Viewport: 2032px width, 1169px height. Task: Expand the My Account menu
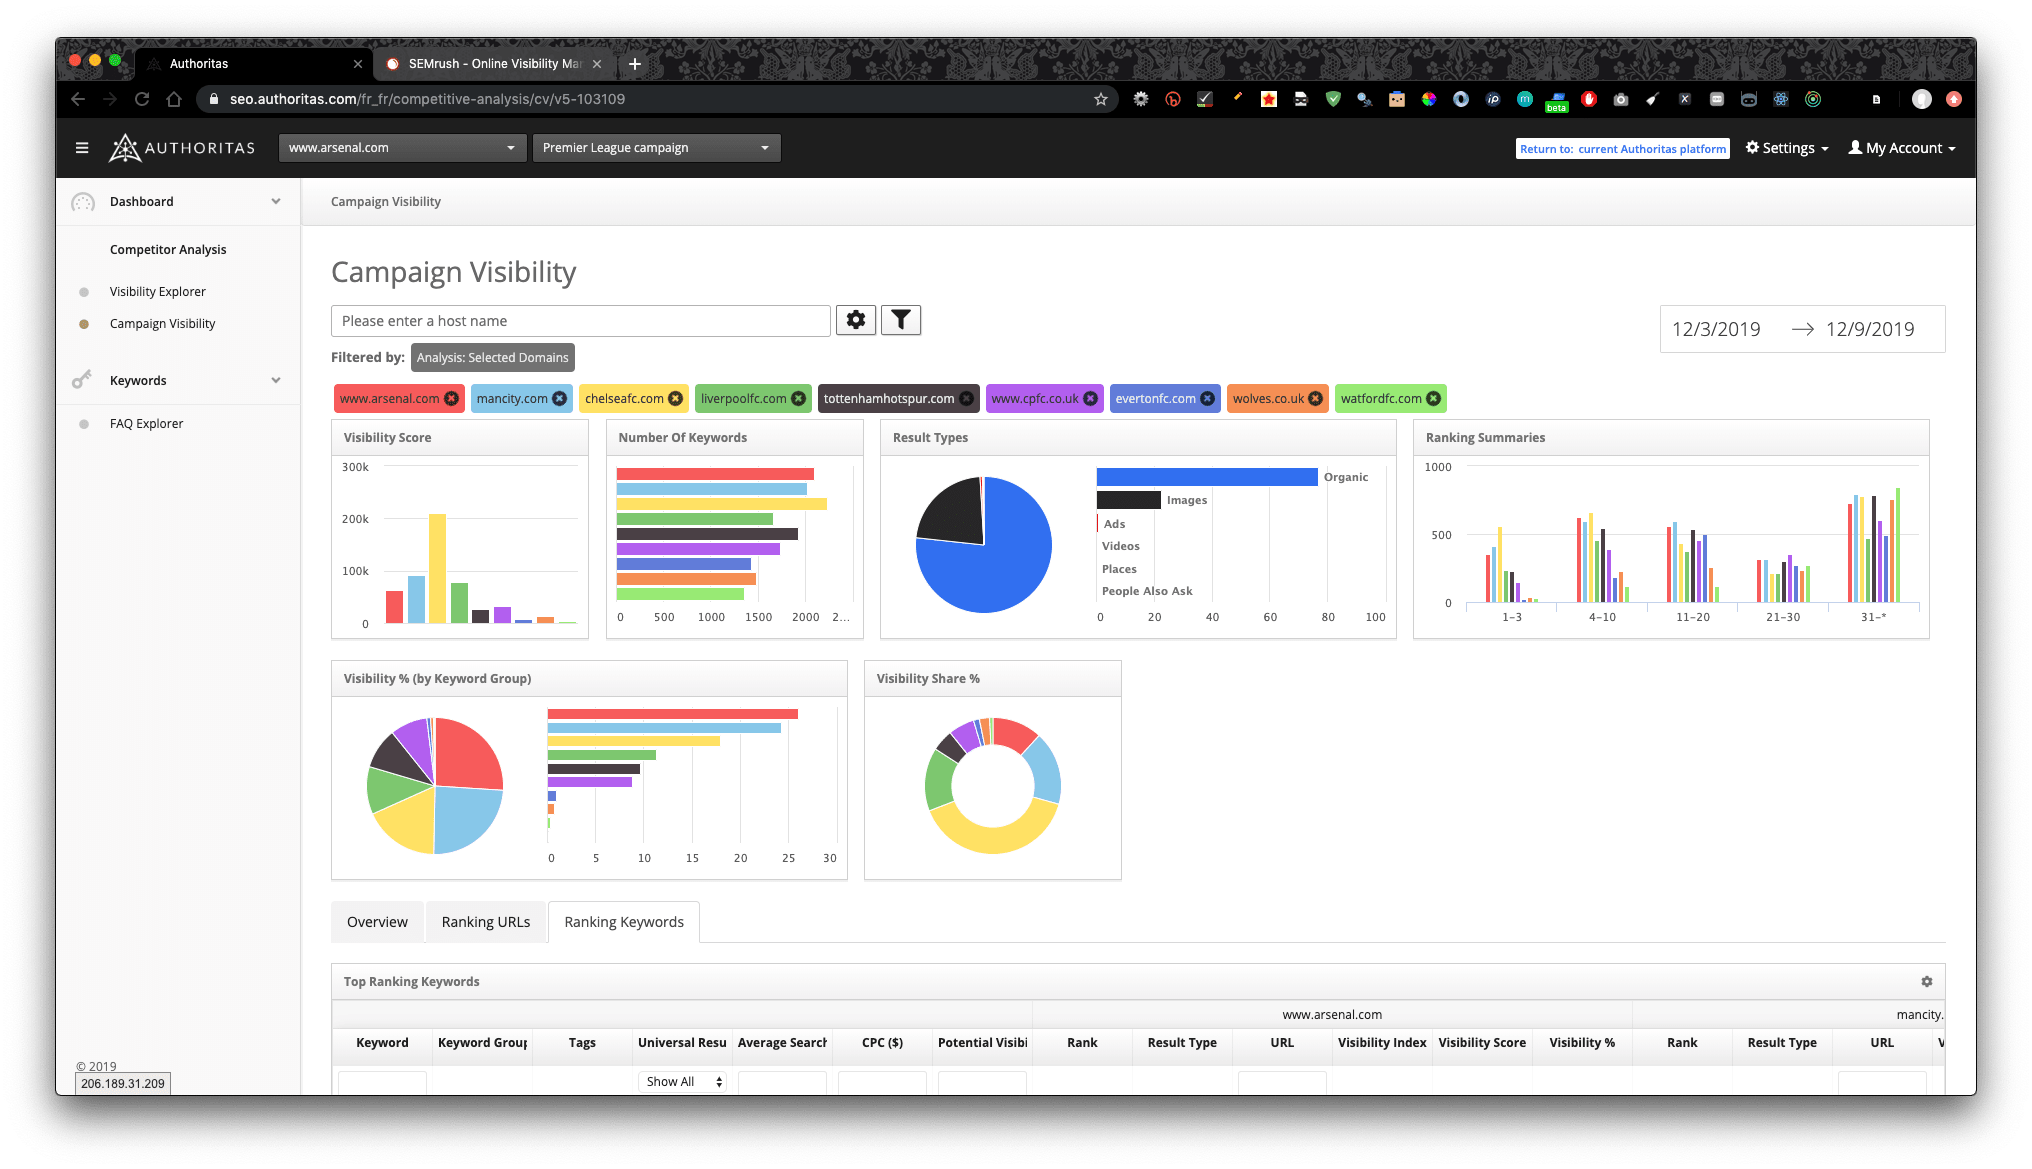click(x=1902, y=148)
